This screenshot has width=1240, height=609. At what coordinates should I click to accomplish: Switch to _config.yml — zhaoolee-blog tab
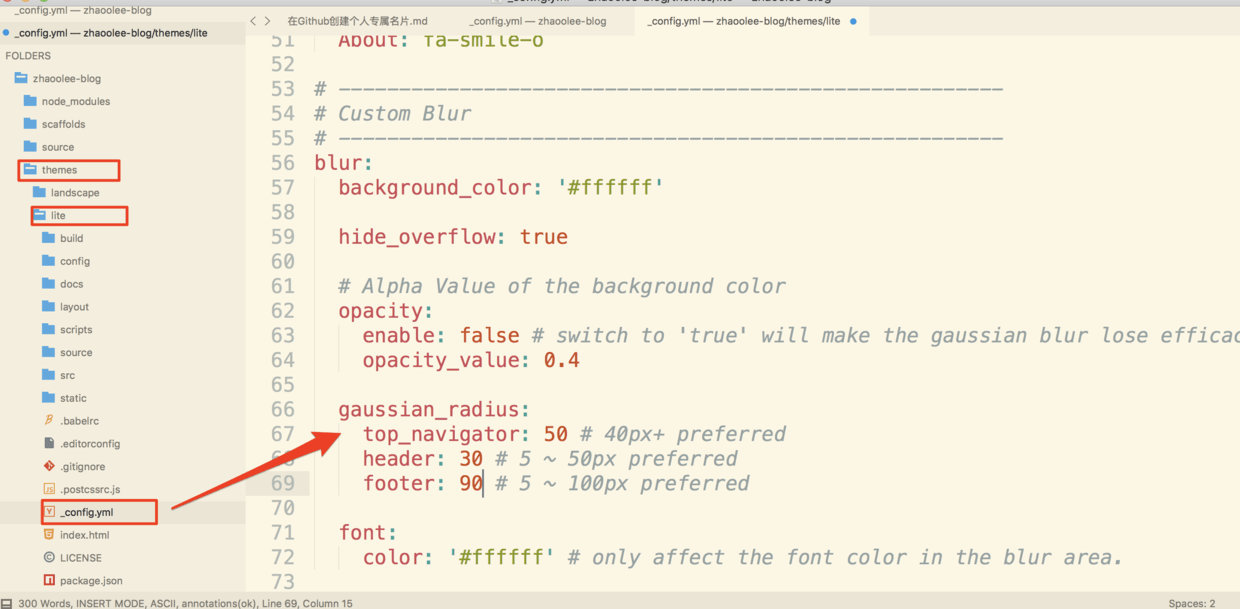(537, 21)
